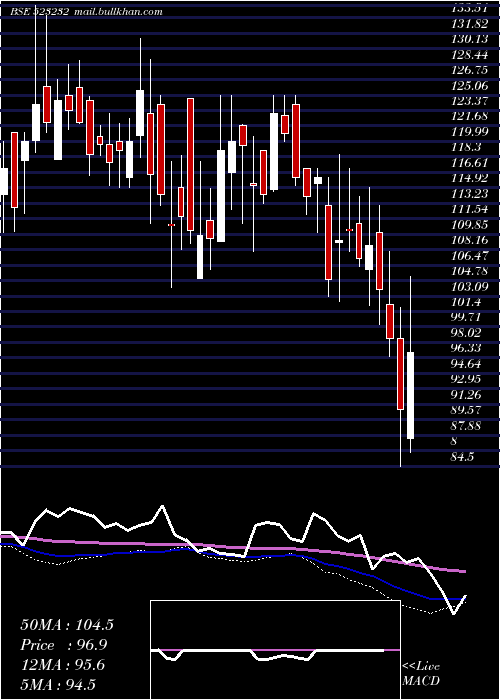Select the 121.68 price axis label
This screenshot has height=700, width=500.
(x=469, y=117)
